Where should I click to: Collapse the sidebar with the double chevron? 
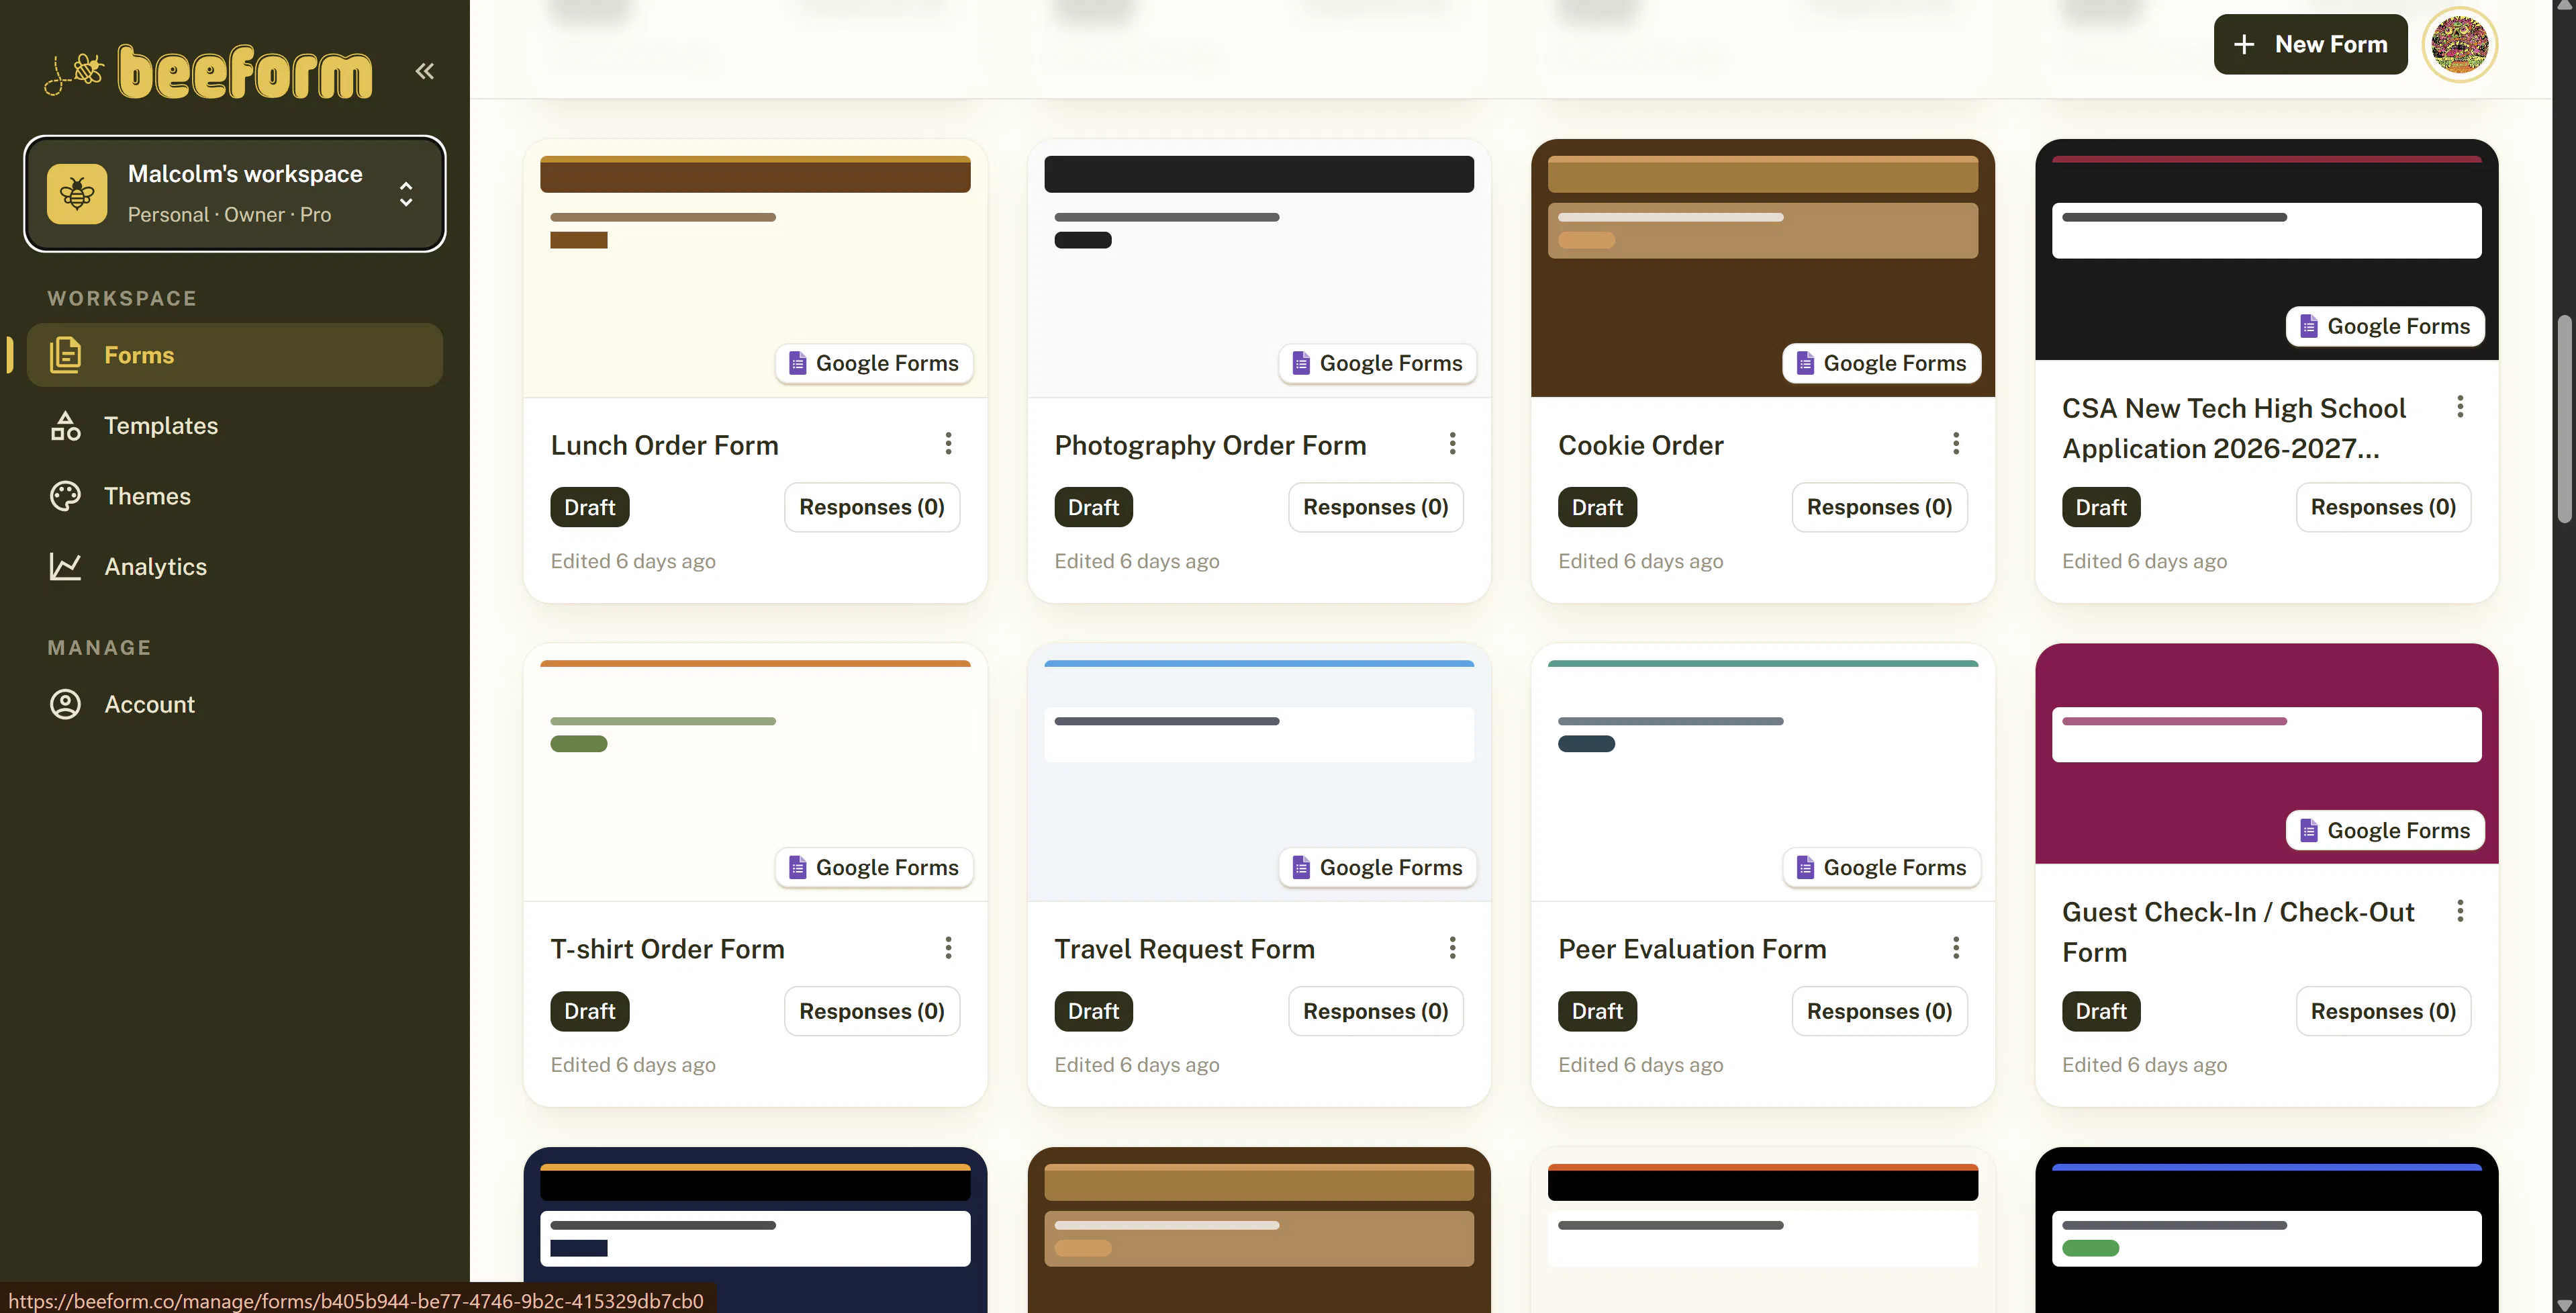425,71
